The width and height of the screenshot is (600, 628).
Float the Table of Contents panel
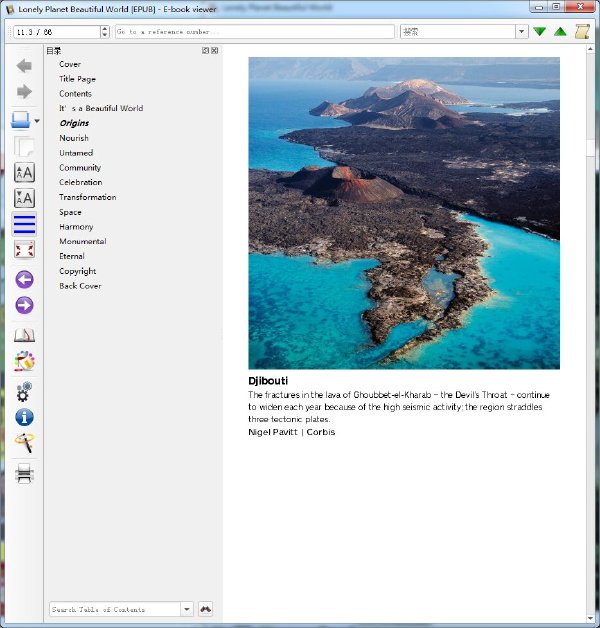(x=205, y=50)
